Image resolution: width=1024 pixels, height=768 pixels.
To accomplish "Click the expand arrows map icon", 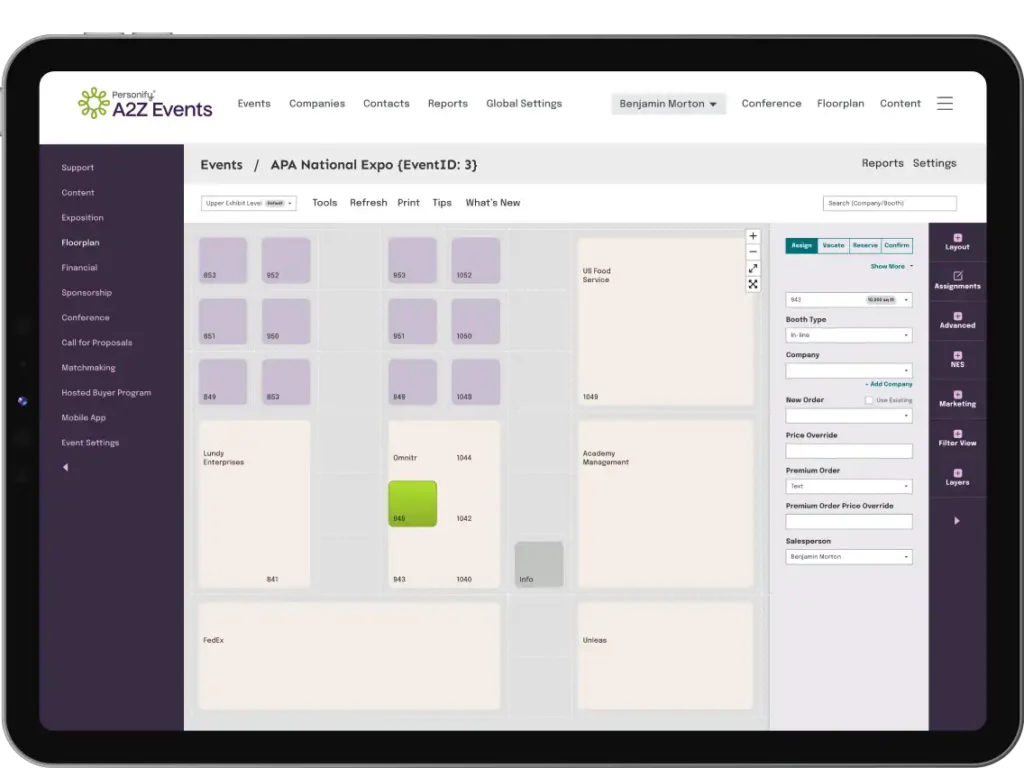I will point(753,269).
